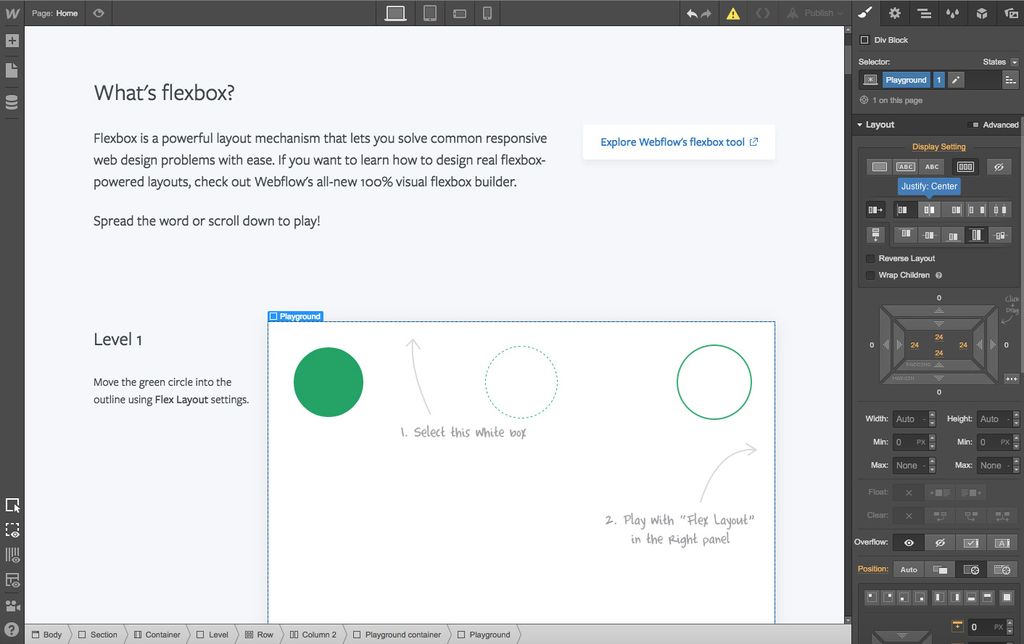This screenshot has width=1024, height=644.
Task: Click the help question mark button
Action: point(12,631)
